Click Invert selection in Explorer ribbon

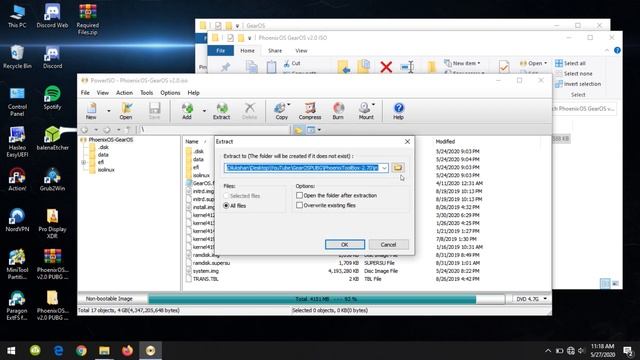pos(578,84)
